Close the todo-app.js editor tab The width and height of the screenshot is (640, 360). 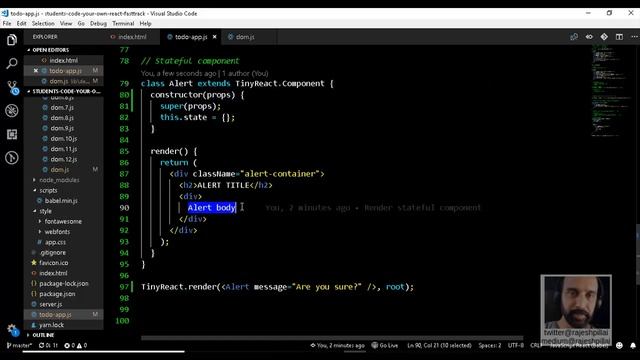tap(214, 37)
